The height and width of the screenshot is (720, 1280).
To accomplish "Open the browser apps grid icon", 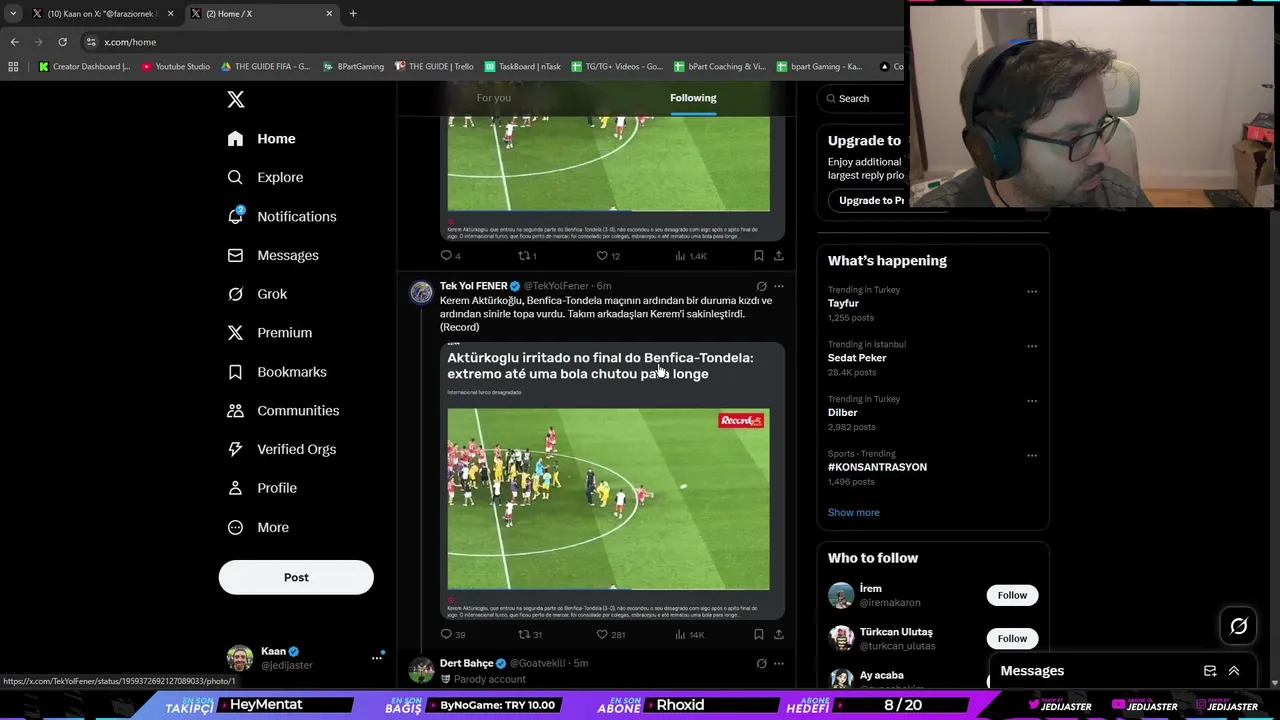I will [13, 67].
